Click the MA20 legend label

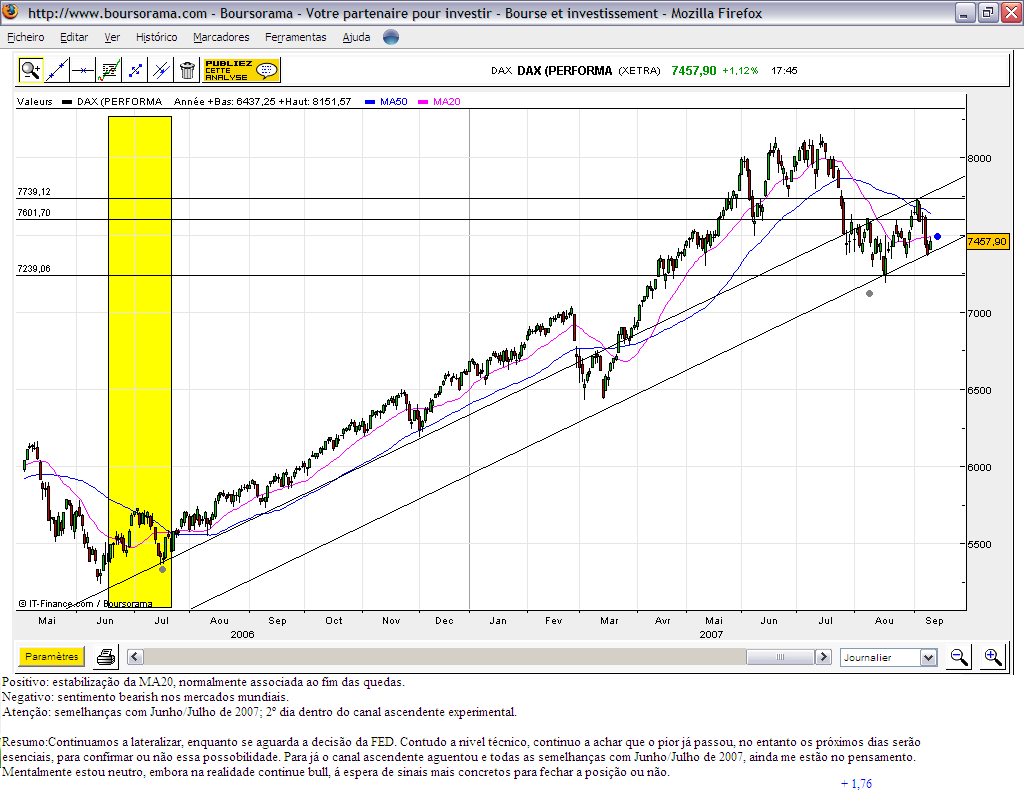(447, 102)
